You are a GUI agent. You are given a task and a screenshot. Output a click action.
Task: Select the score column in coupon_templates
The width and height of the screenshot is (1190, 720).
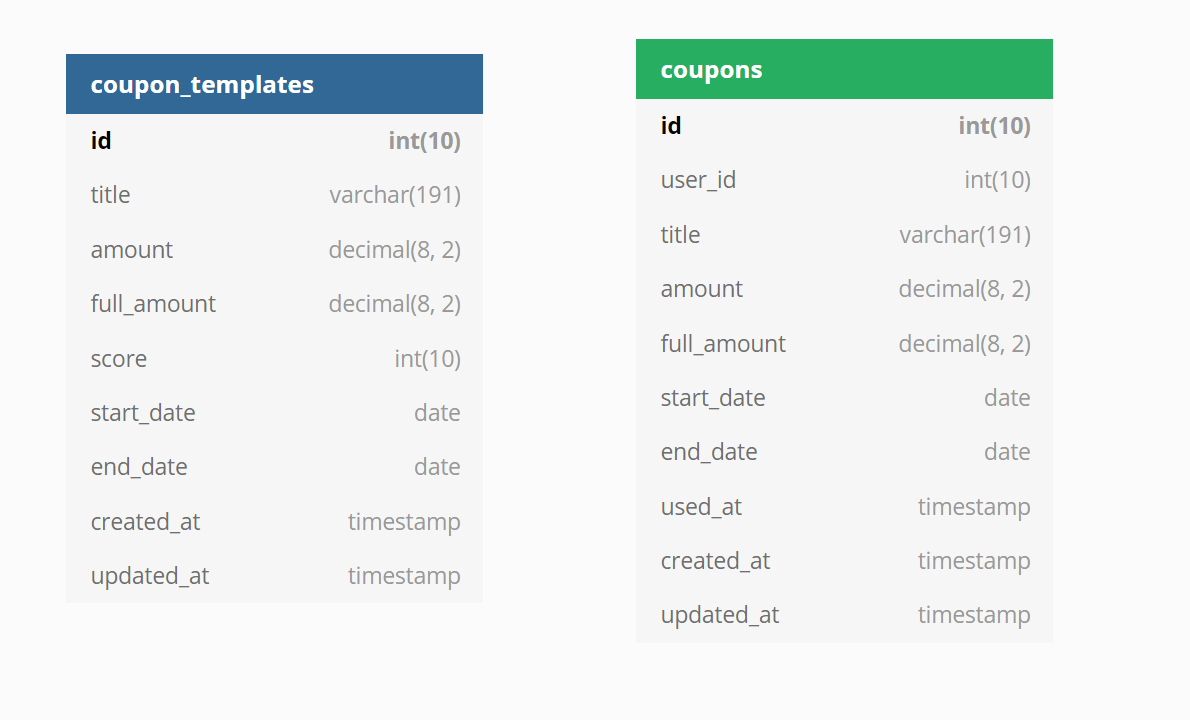(x=274, y=359)
